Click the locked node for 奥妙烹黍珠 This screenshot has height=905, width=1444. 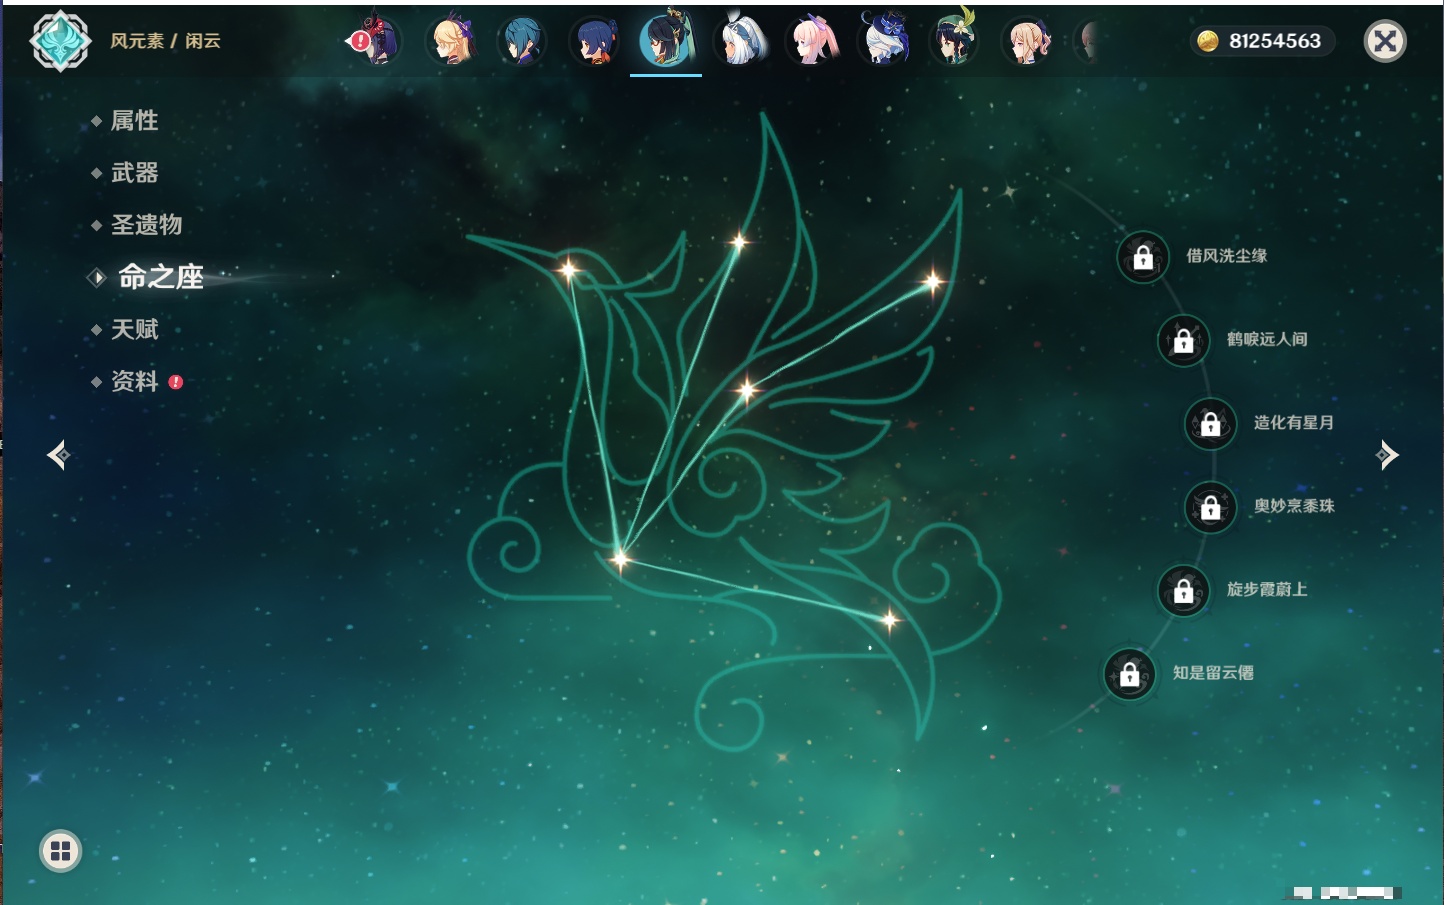[1211, 508]
